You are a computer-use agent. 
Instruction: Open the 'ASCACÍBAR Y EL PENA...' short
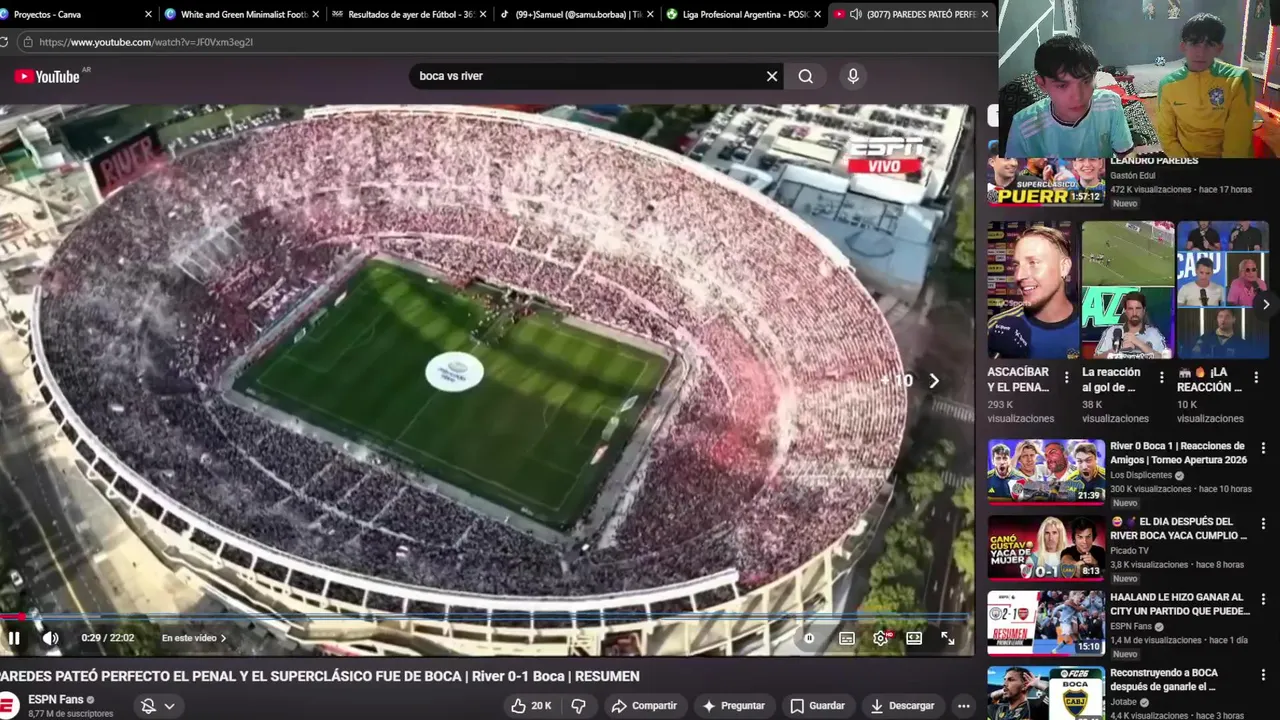(x=1034, y=290)
